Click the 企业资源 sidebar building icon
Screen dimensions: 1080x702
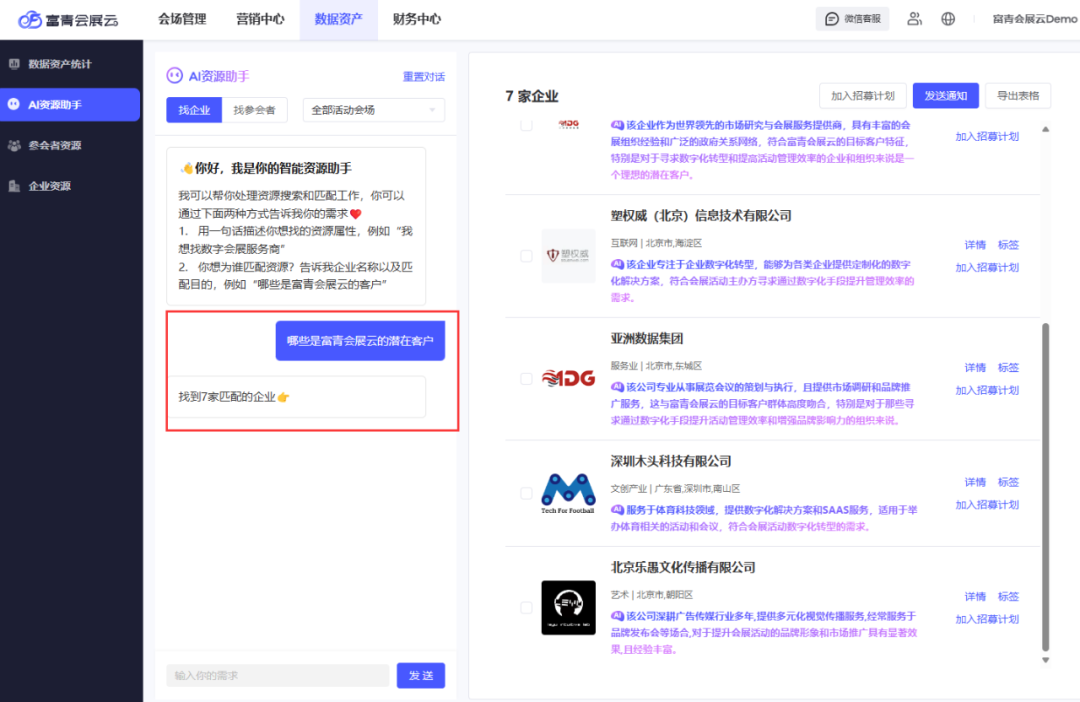(14, 186)
